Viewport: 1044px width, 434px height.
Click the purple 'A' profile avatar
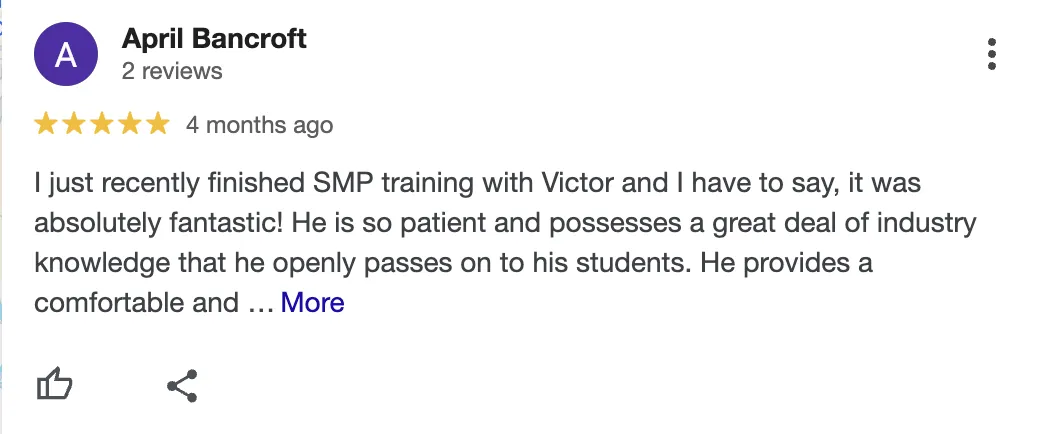(66, 54)
